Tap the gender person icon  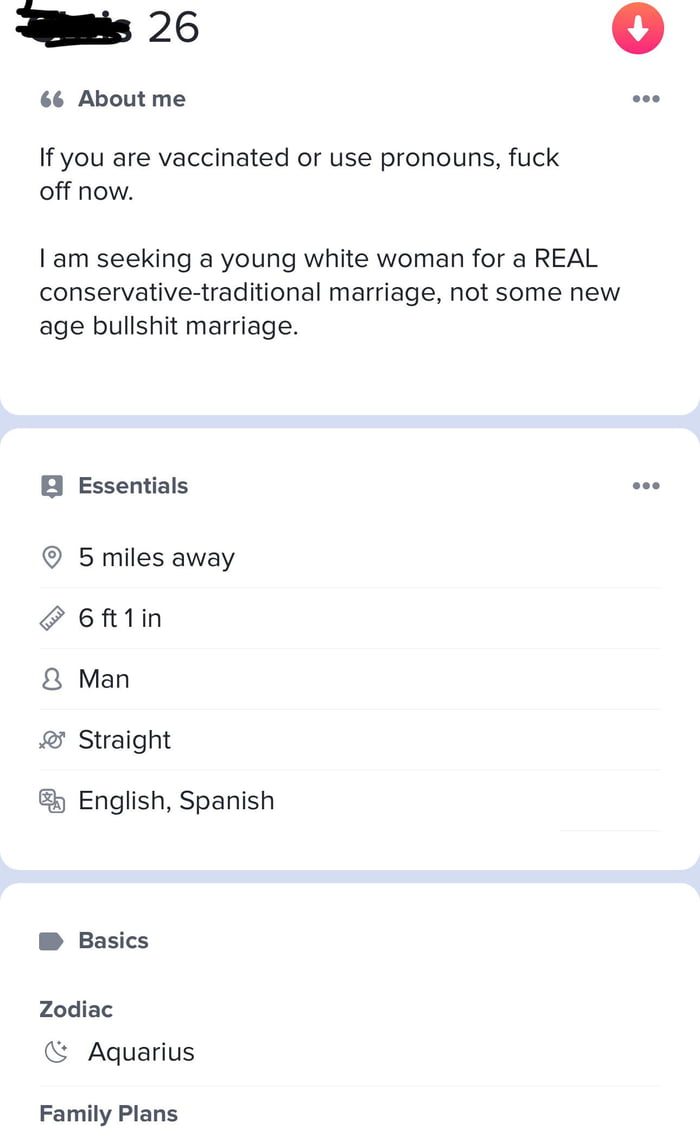point(52,680)
